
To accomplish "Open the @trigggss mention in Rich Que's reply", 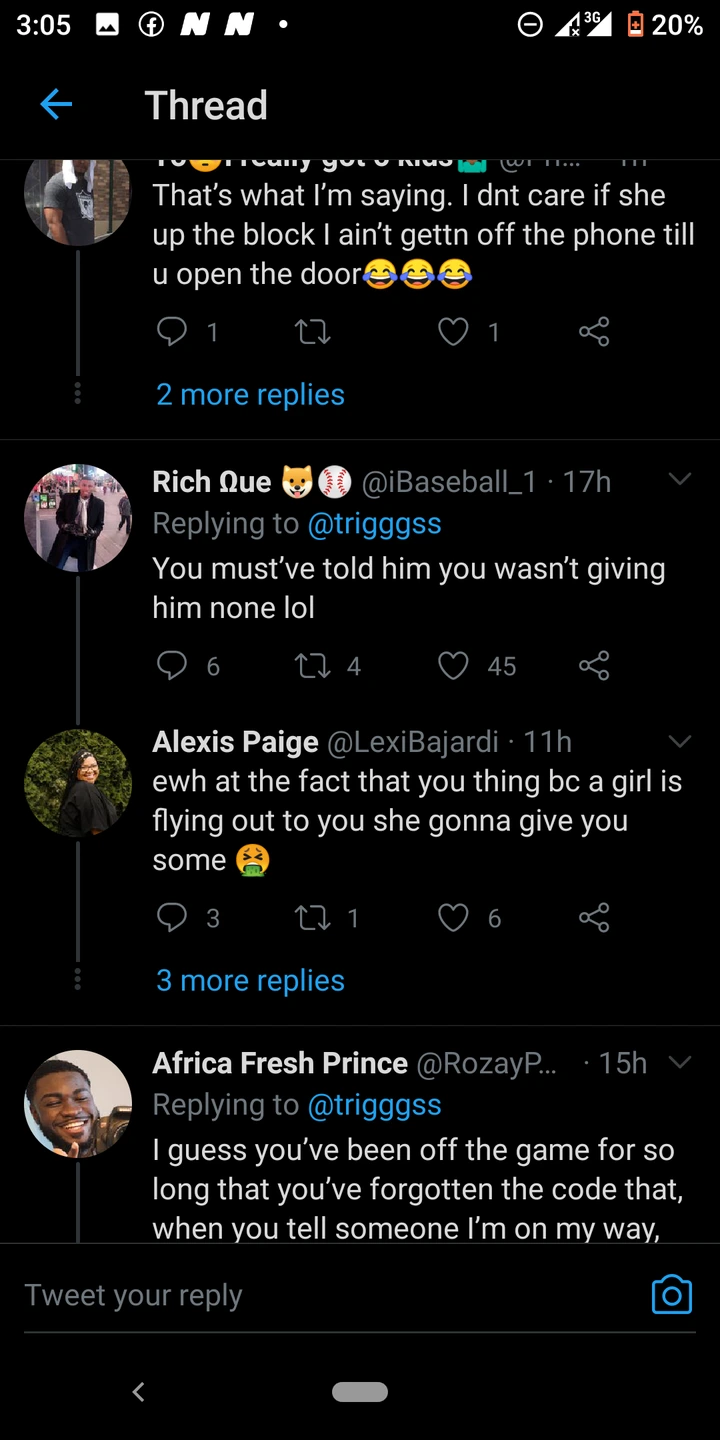I will [374, 524].
